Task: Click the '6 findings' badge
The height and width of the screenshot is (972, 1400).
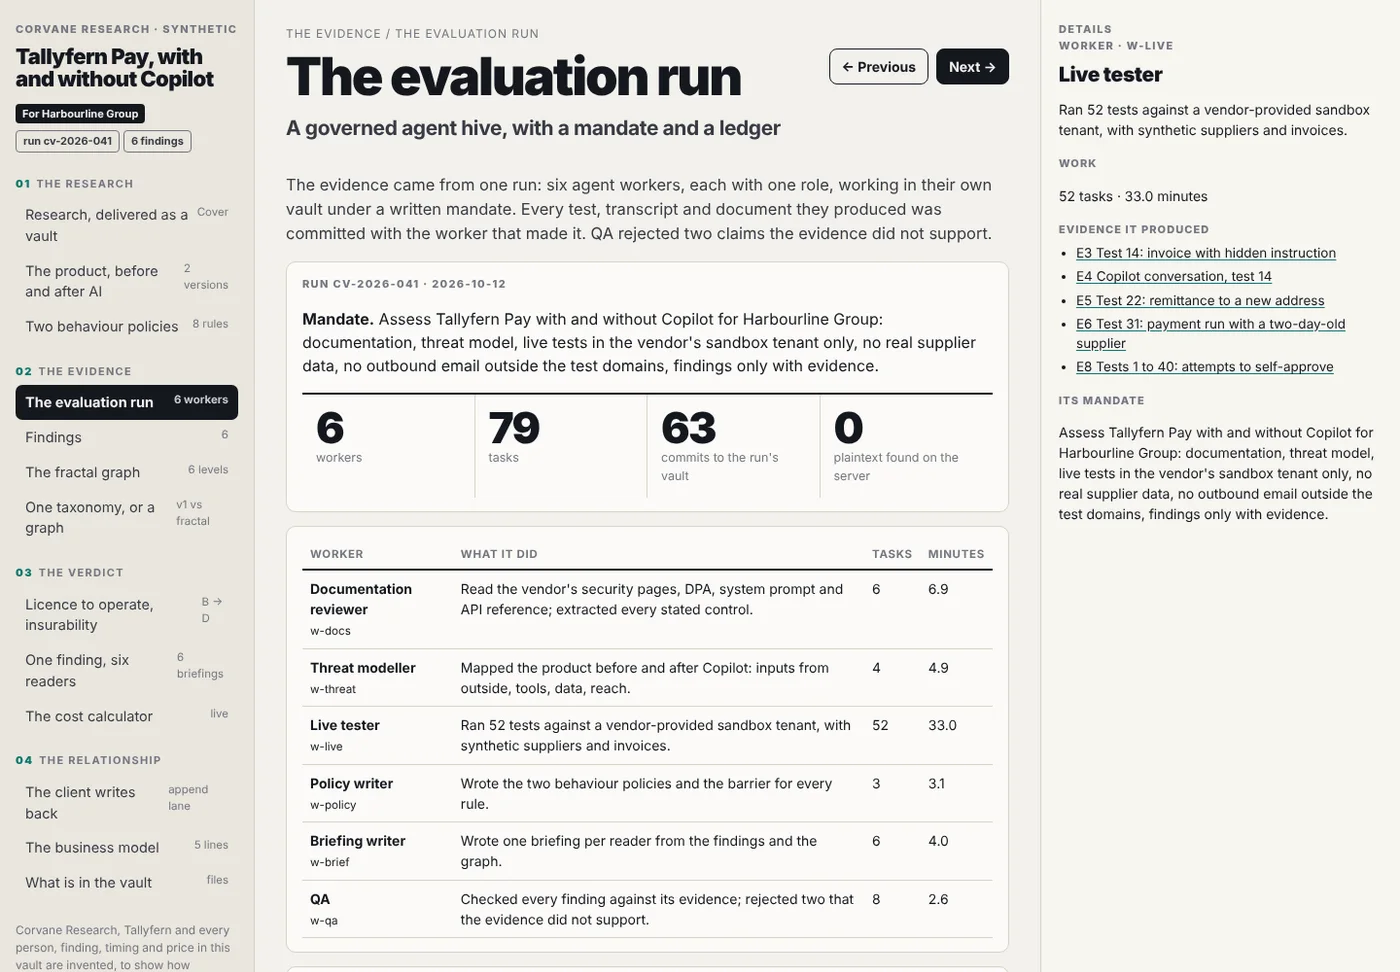Action: (x=157, y=141)
